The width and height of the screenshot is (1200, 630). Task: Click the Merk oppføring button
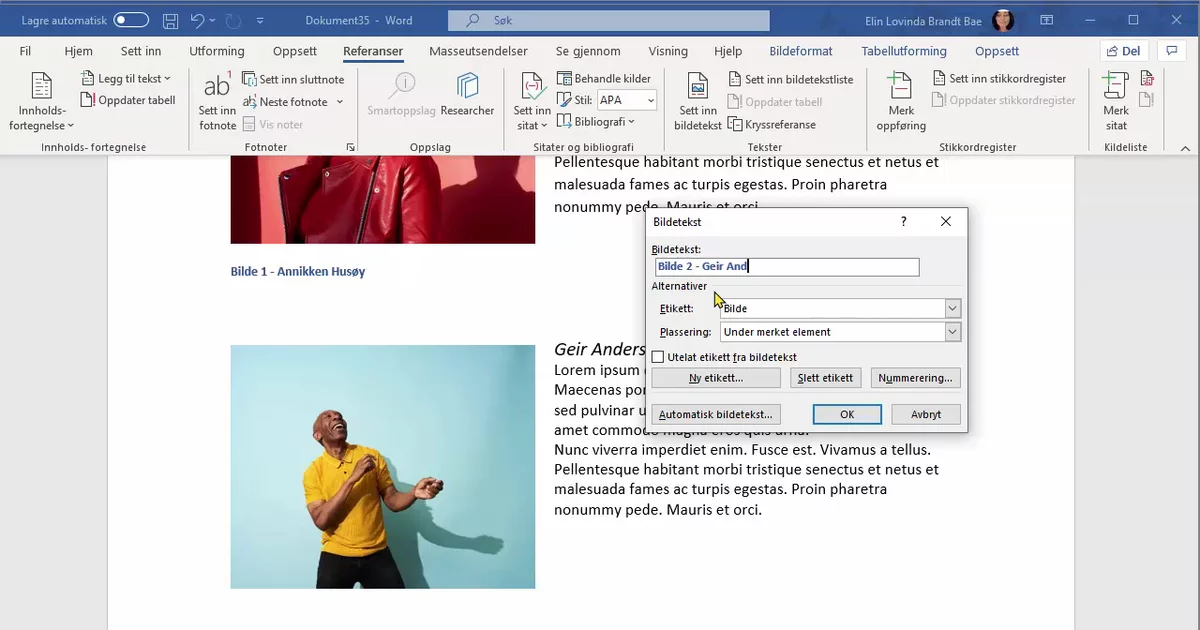[x=901, y=102]
